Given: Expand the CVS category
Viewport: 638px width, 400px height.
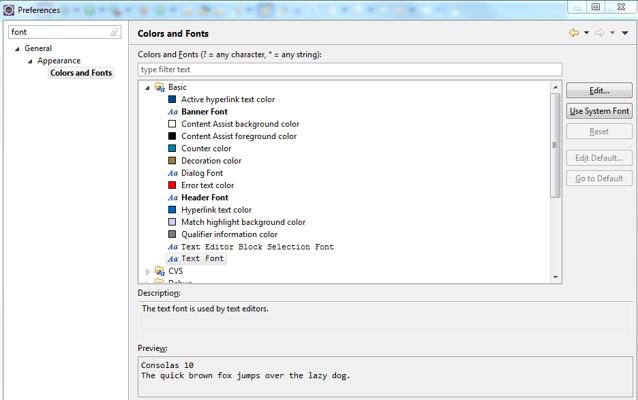Looking at the screenshot, I should [x=148, y=271].
